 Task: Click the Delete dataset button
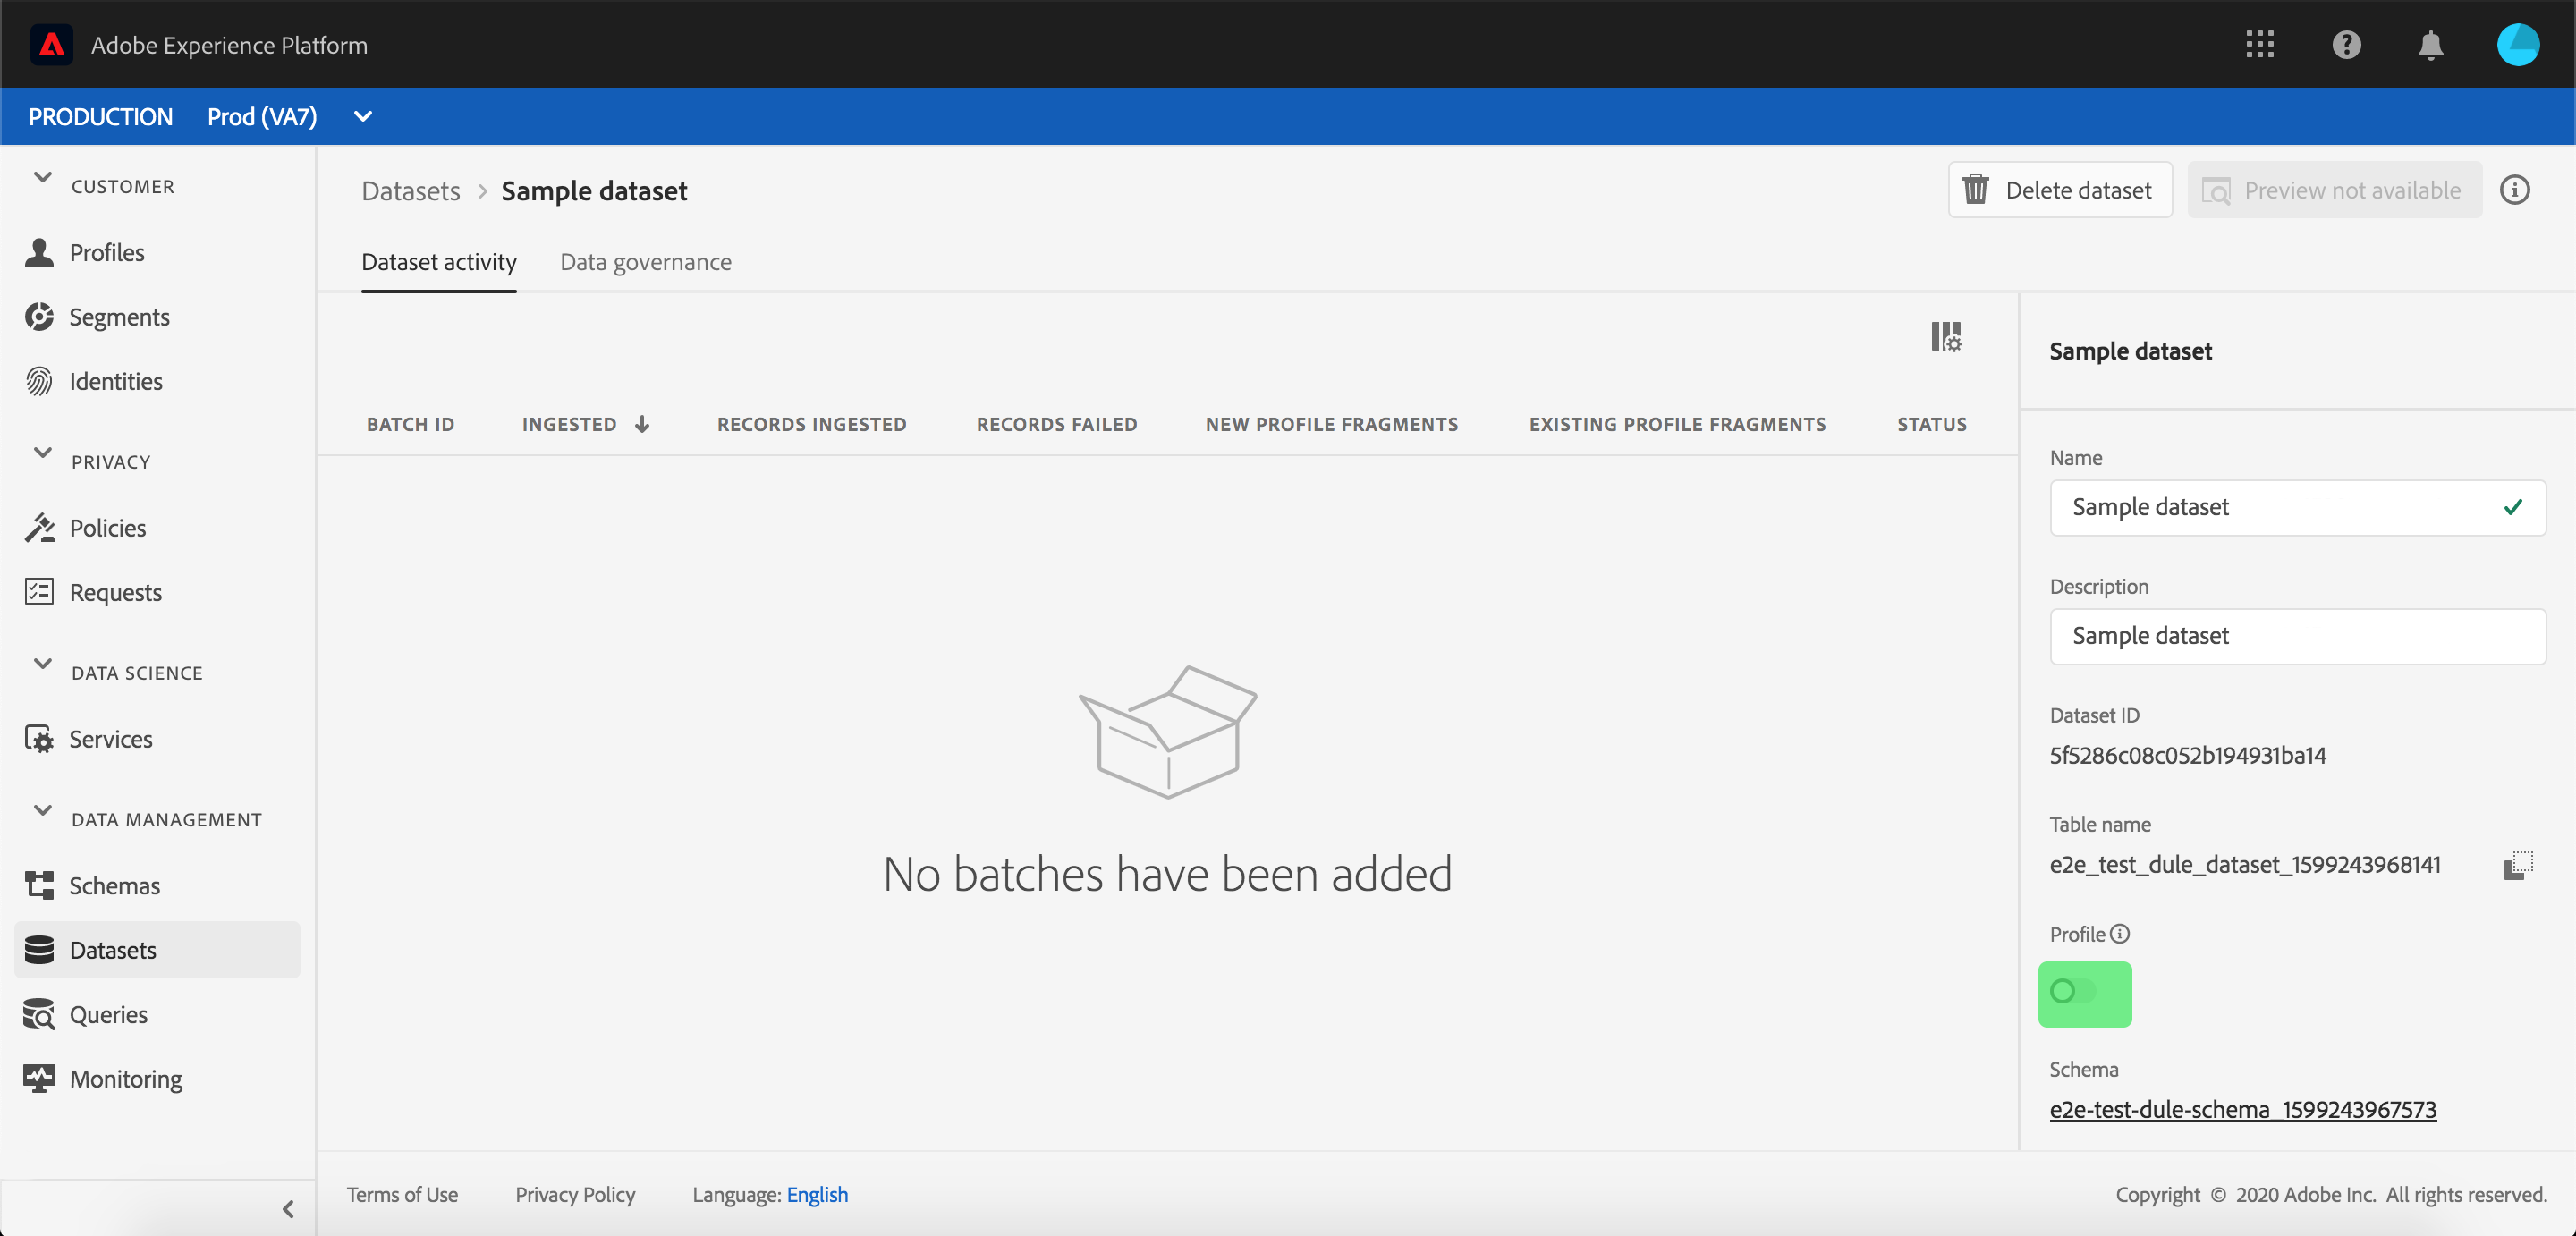coord(2059,190)
